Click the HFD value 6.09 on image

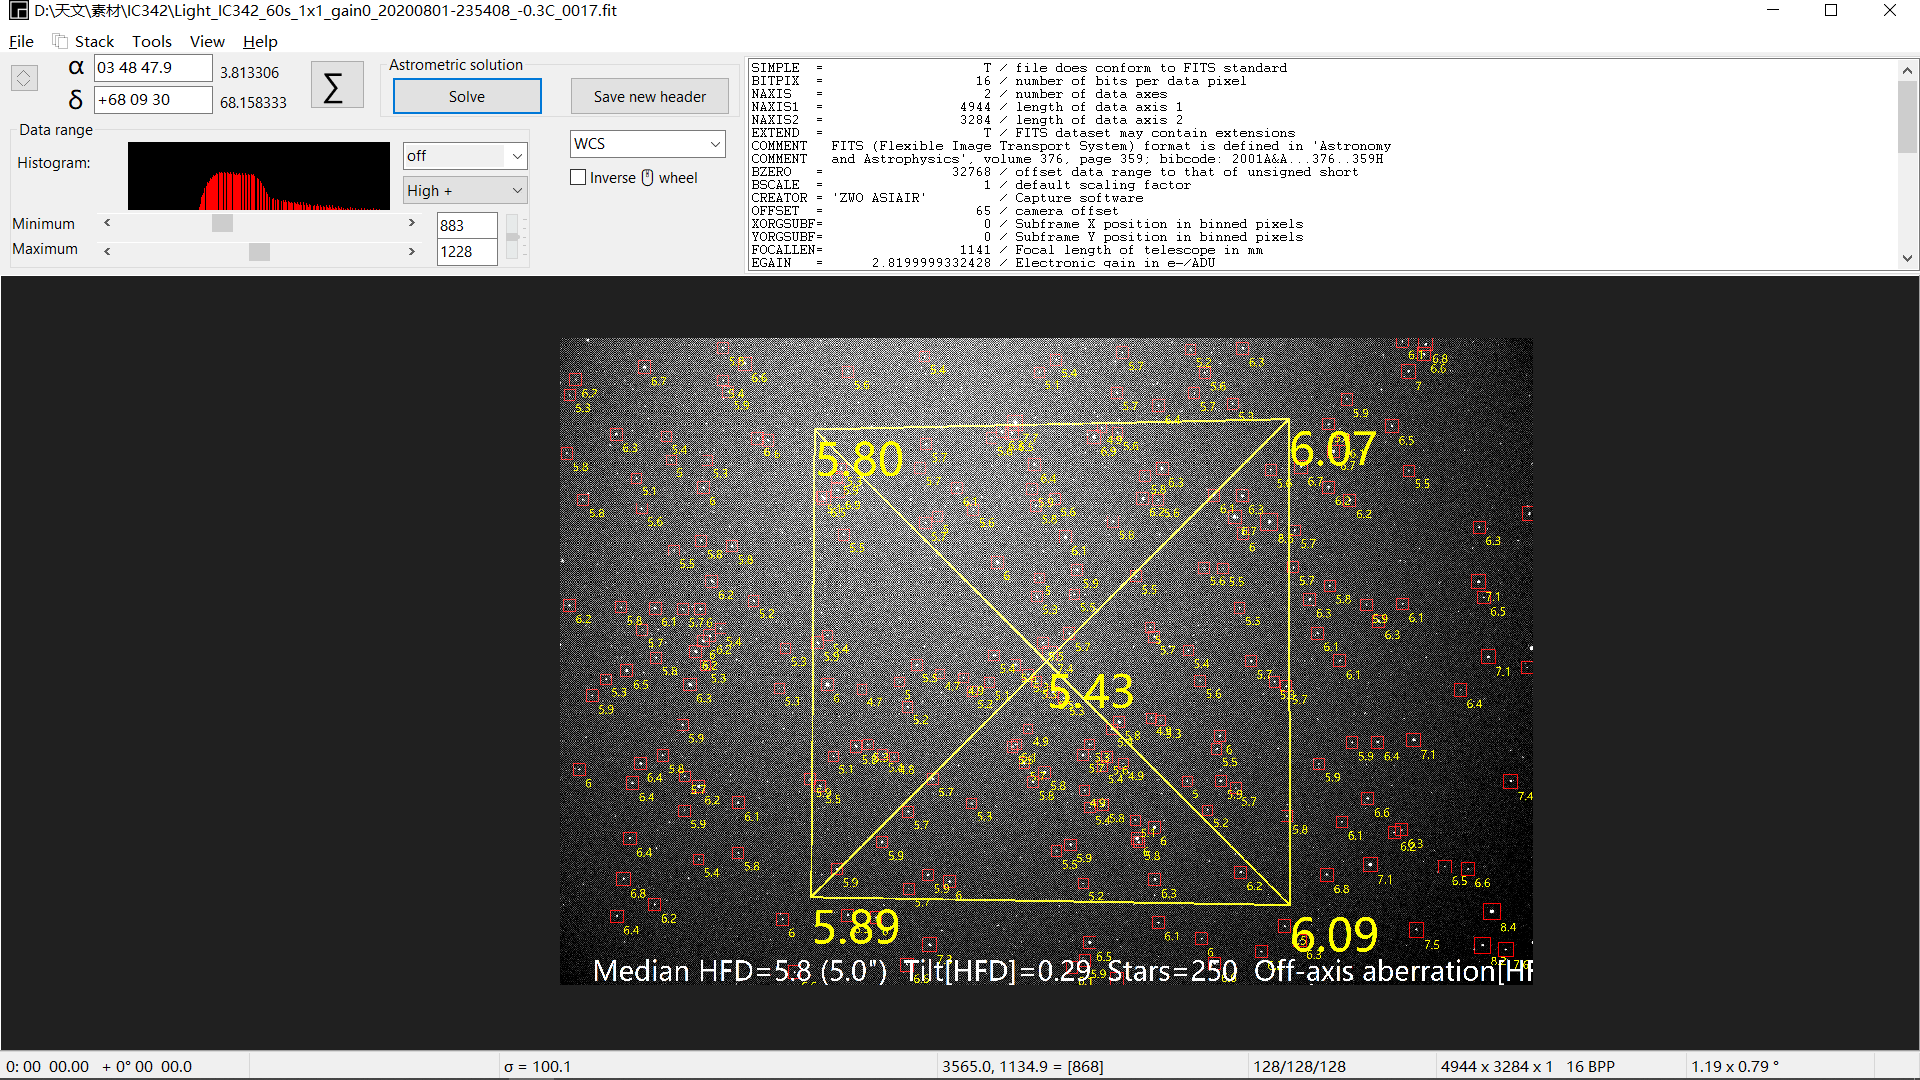click(x=1334, y=936)
